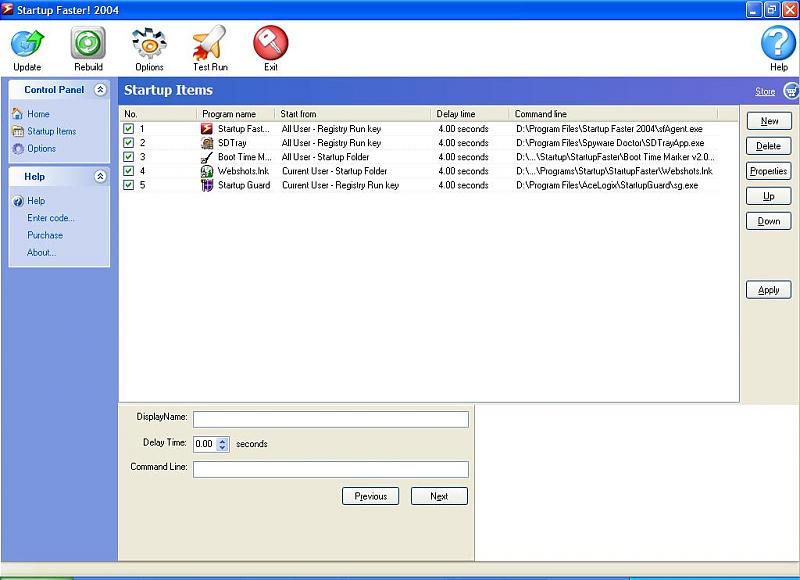The height and width of the screenshot is (580, 800).
Task: Select the sfAgent.exe command line text
Action: tap(609, 129)
